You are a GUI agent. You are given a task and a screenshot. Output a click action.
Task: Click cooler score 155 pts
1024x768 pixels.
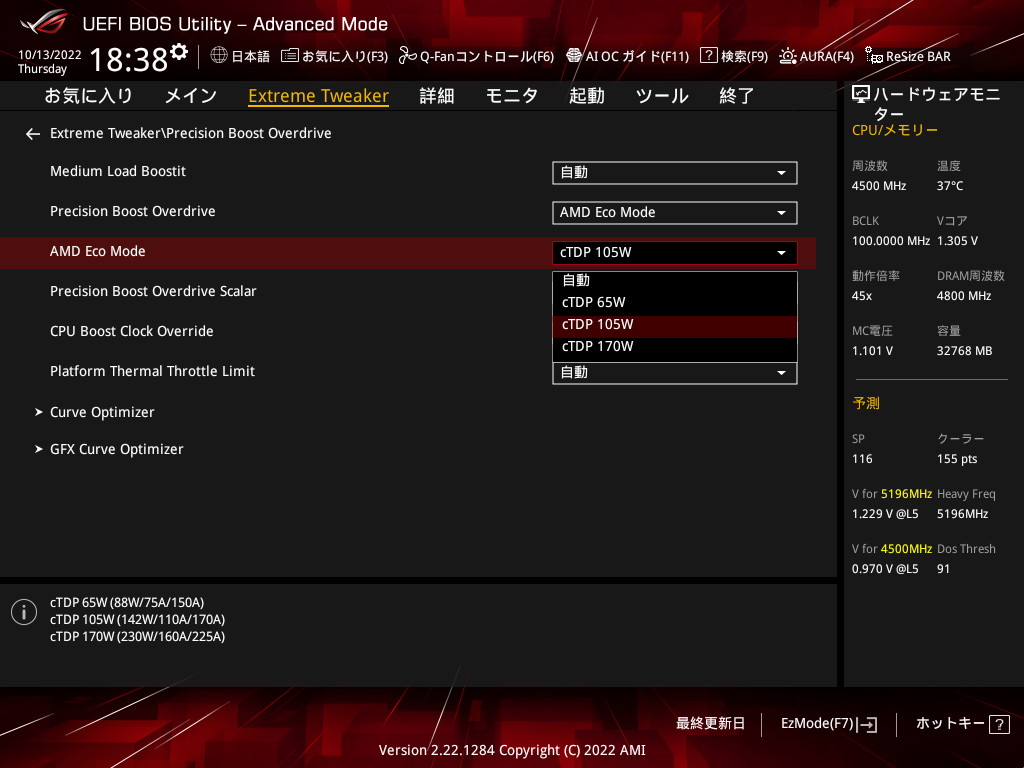[x=957, y=459]
